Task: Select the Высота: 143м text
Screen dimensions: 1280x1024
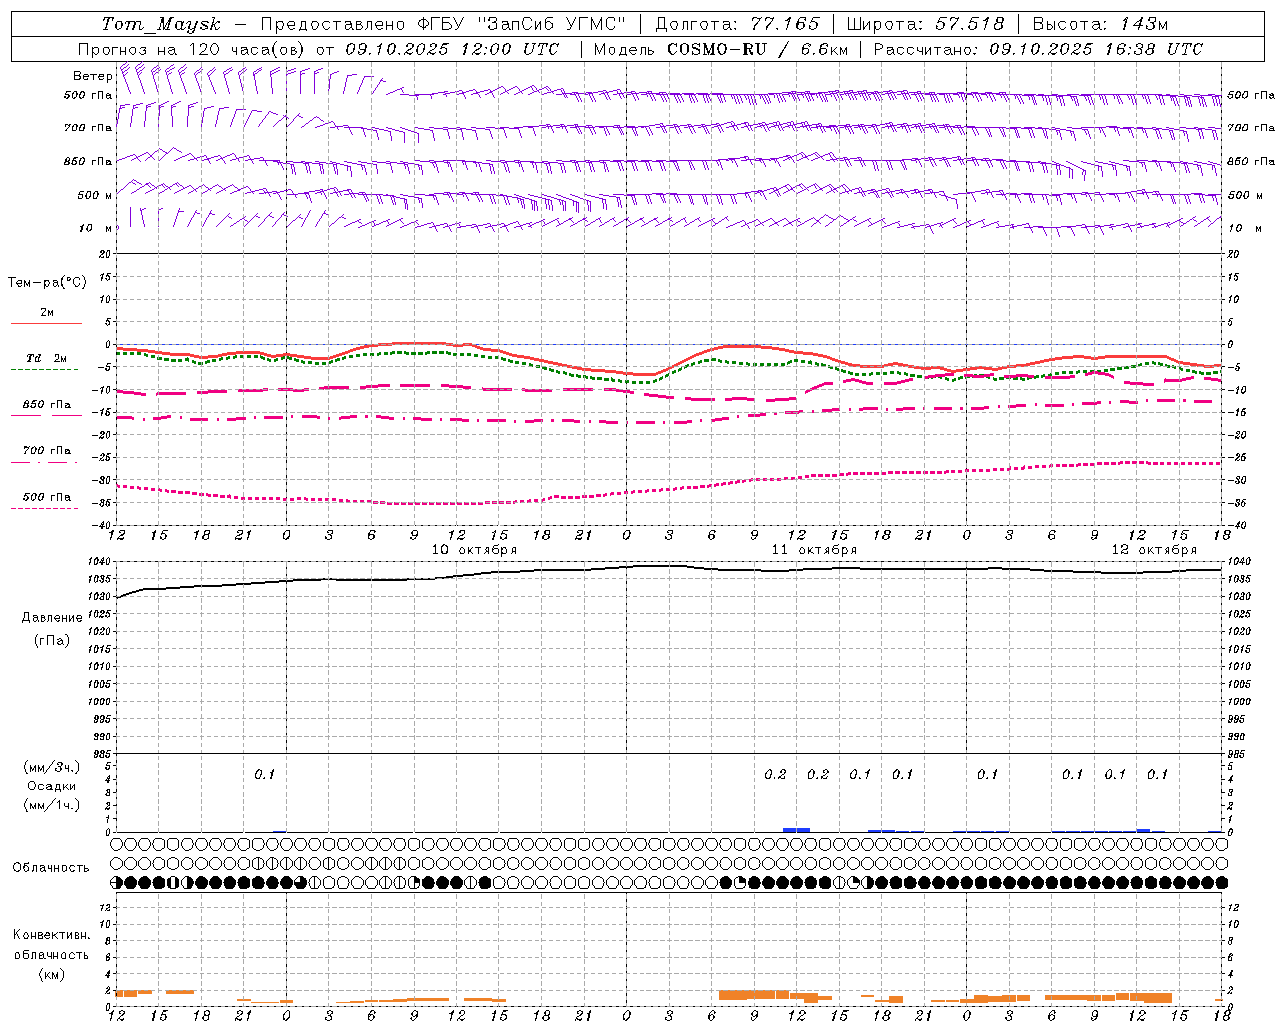Action: [x=1100, y=24]
